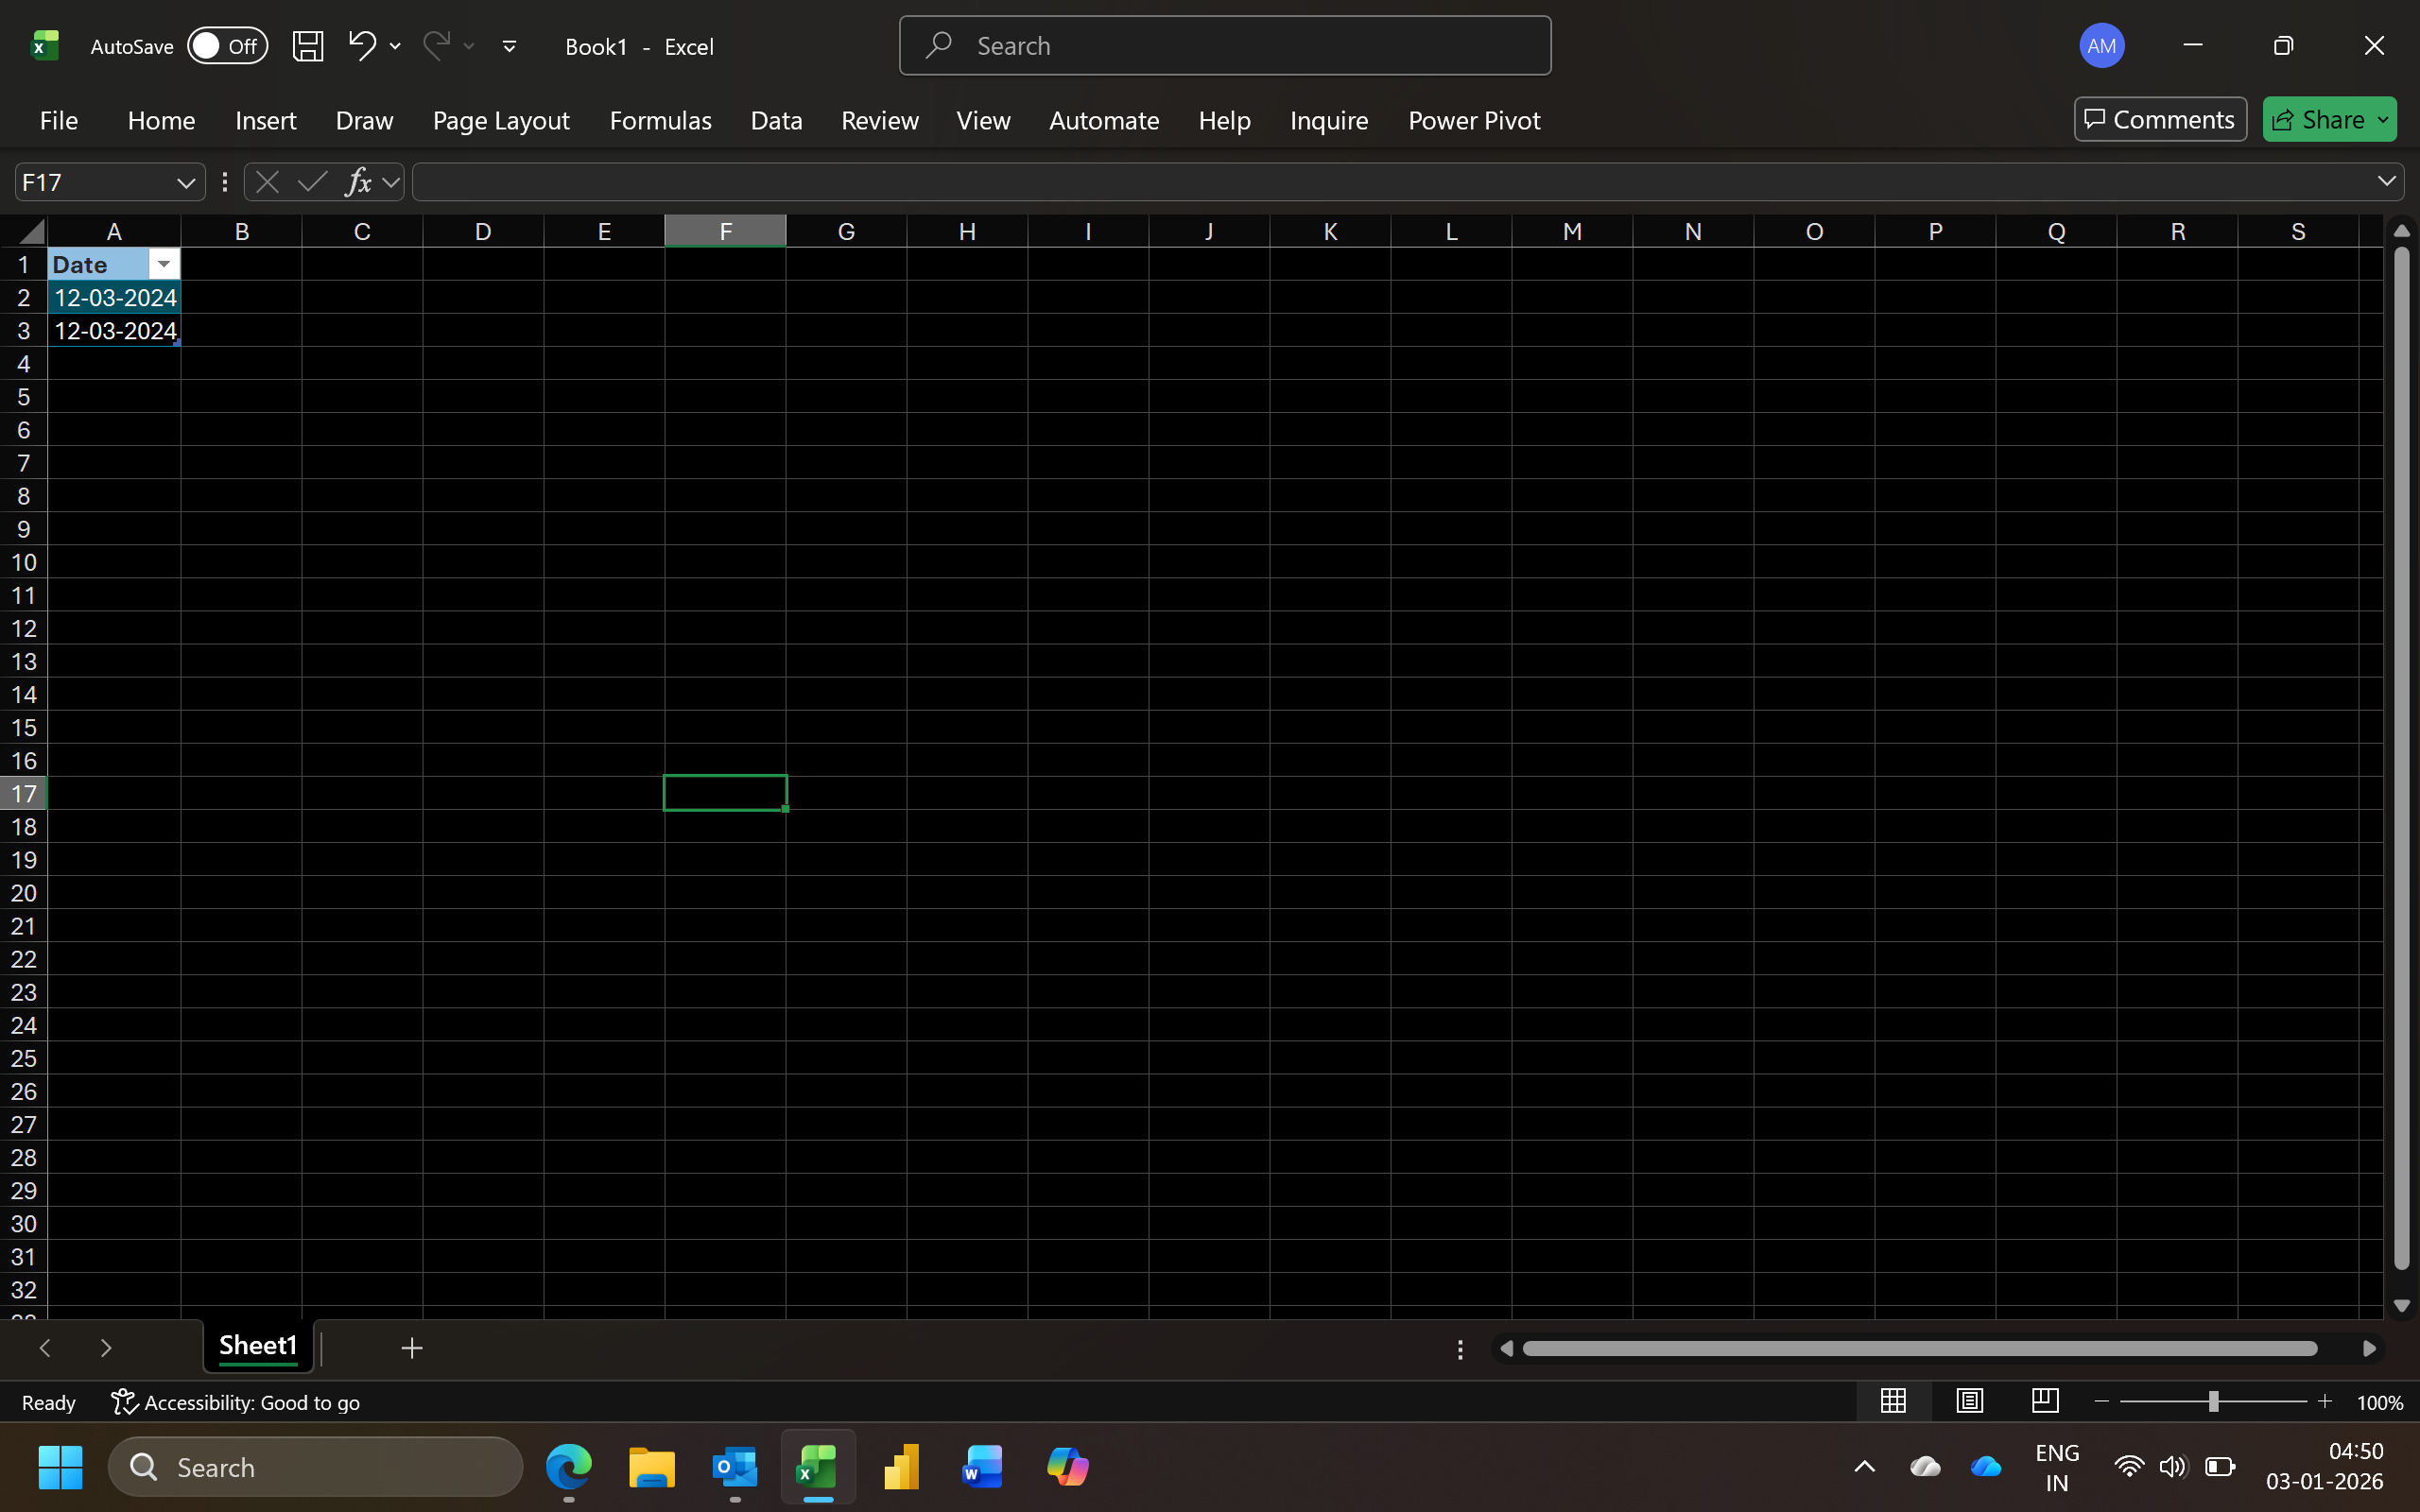The image size is (2420, 1512).
Task: Select column F header
Action: click(725, 231)
